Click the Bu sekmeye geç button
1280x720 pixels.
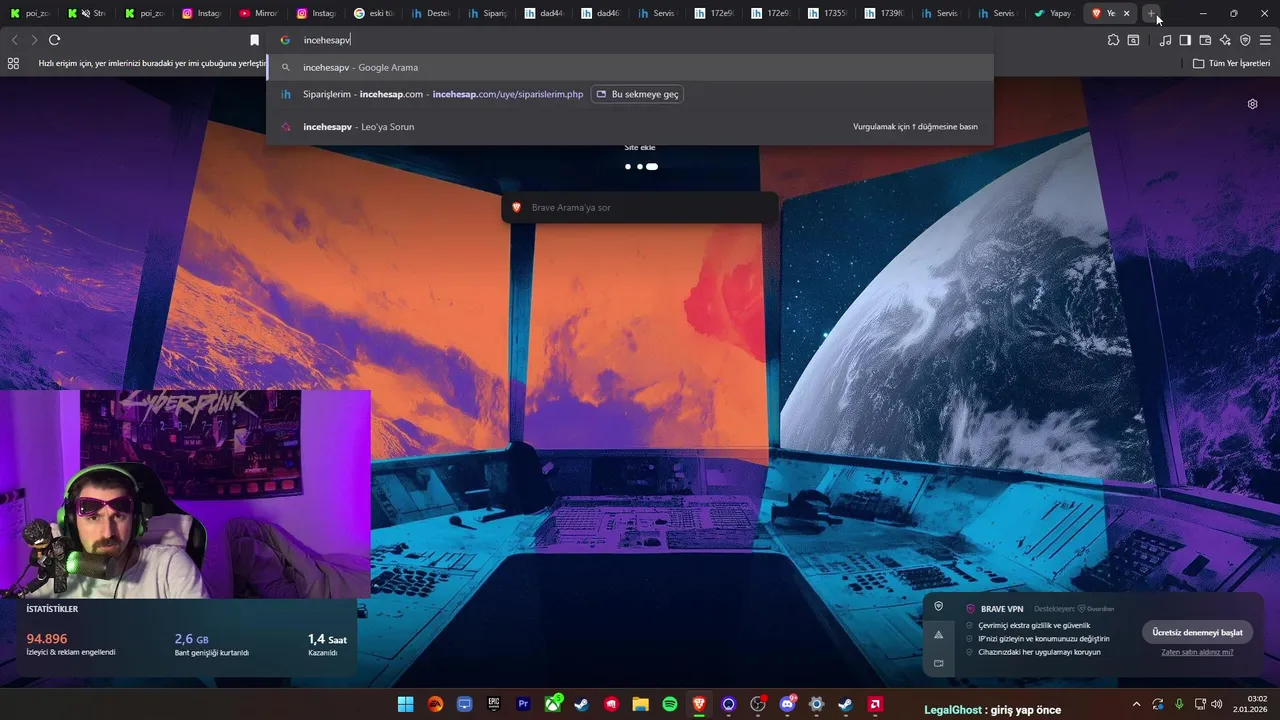pyautogui.click(x=637, y=94)
